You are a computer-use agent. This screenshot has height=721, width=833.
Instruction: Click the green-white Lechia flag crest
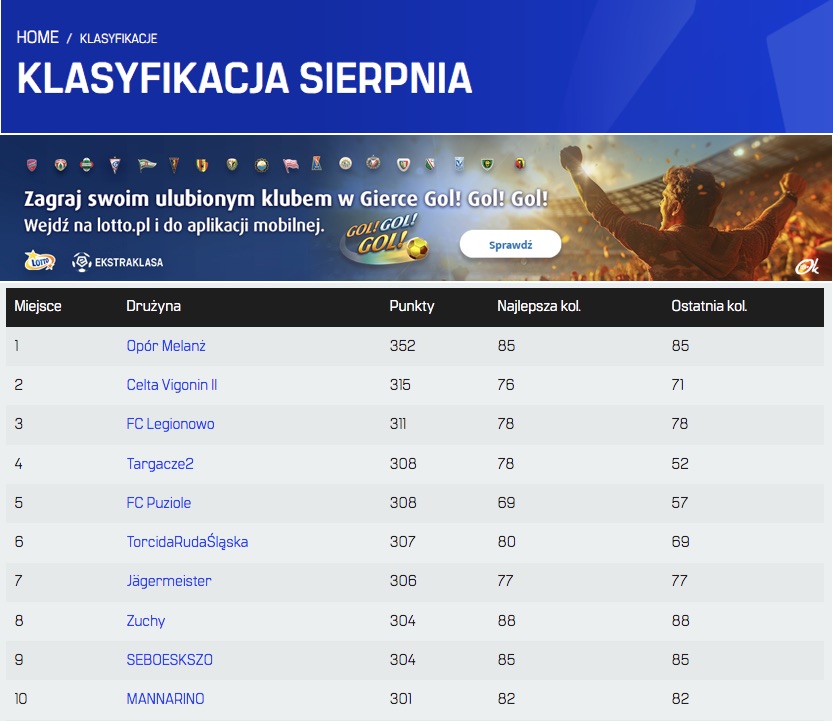tap(147, 165)
